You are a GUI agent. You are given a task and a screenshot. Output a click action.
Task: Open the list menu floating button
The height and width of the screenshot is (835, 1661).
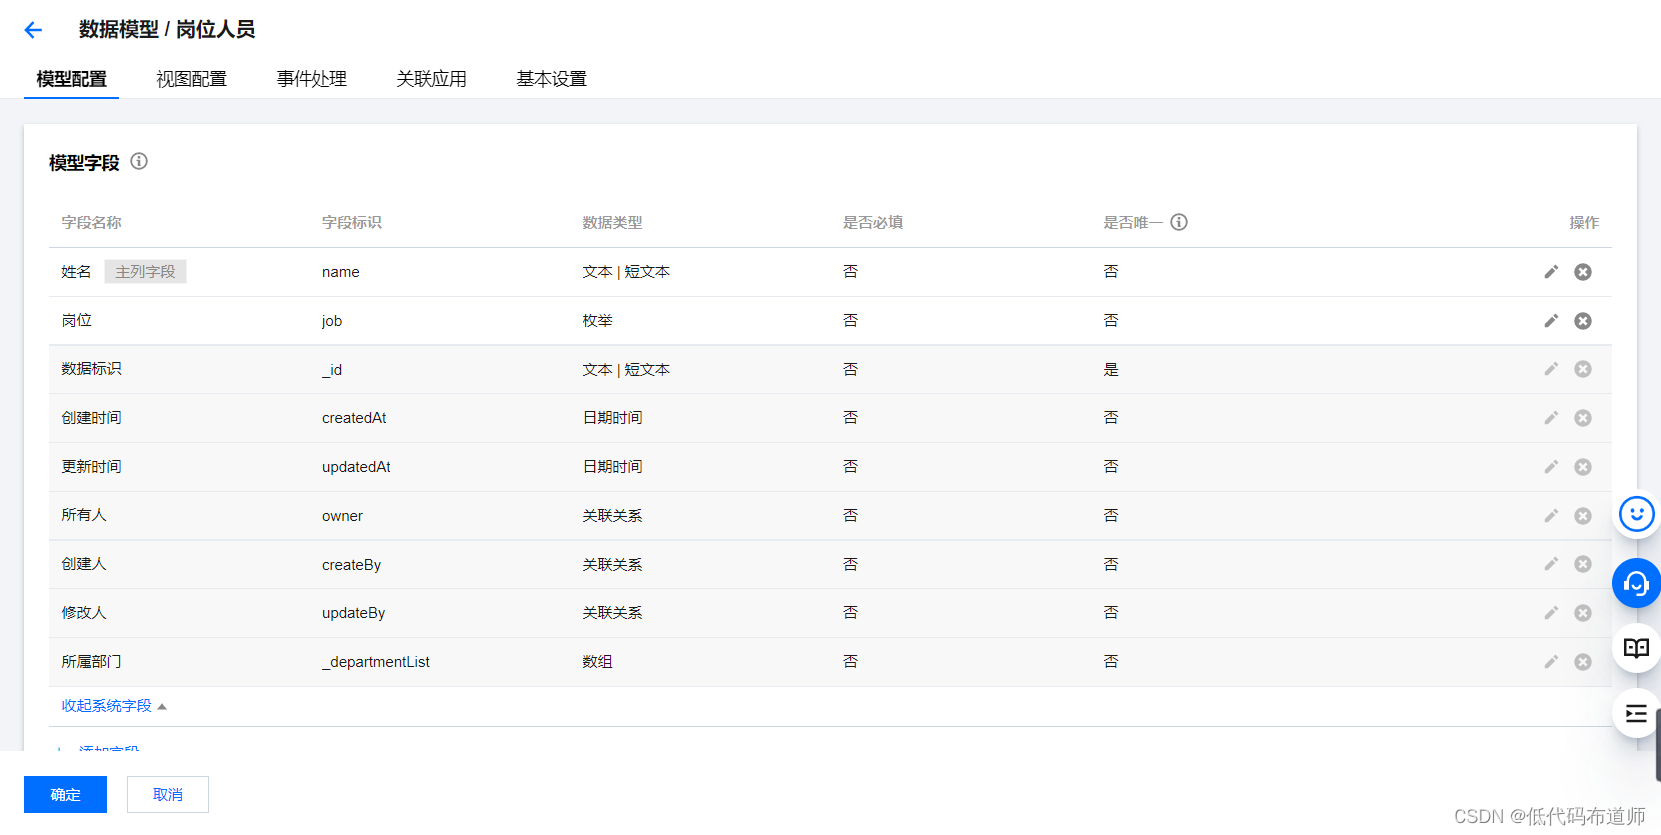click(1637, 713)
